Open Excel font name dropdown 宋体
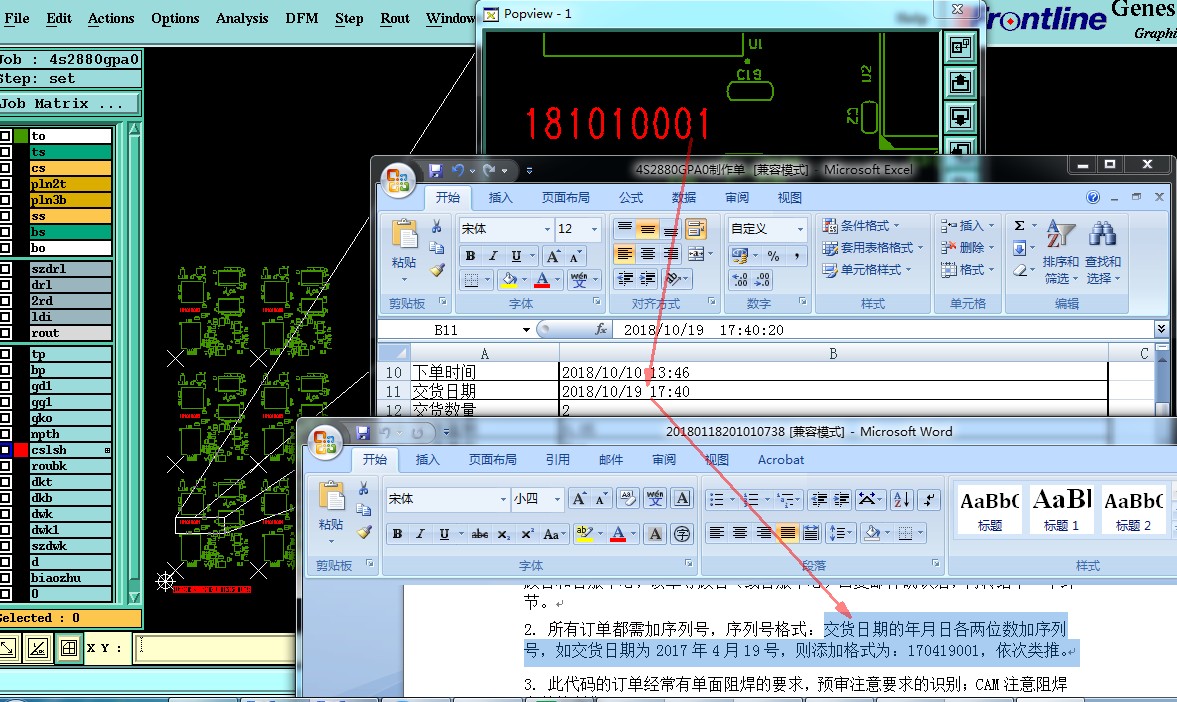Screen dimensions: 1177x702 coord(547,229)
